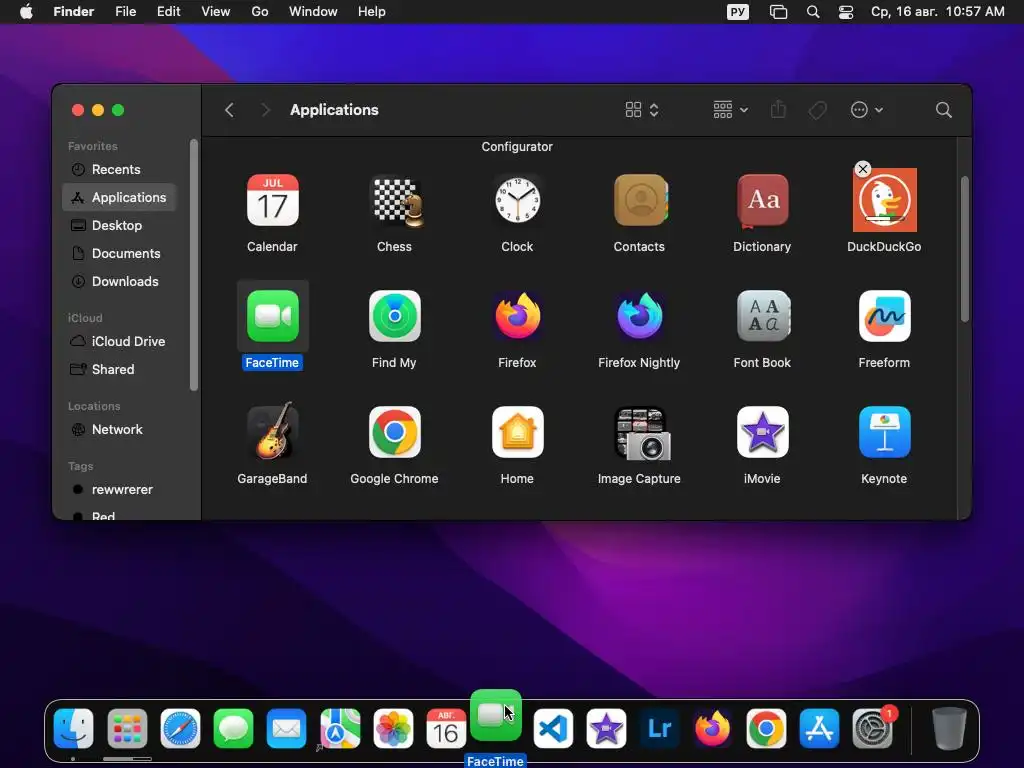
Task: Open the Help menu
Action: [x=372, y=12]
